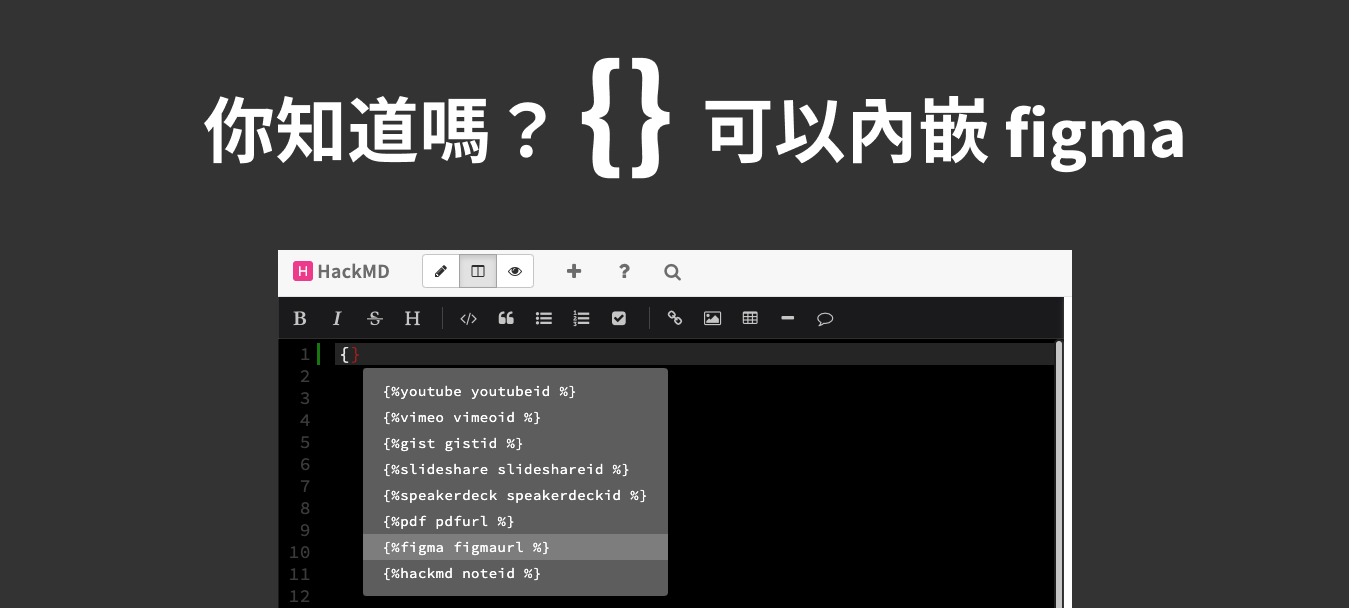
Task: Choose {%youtube youtubeid %} suggestion
Action: click(x=515, y=391)
